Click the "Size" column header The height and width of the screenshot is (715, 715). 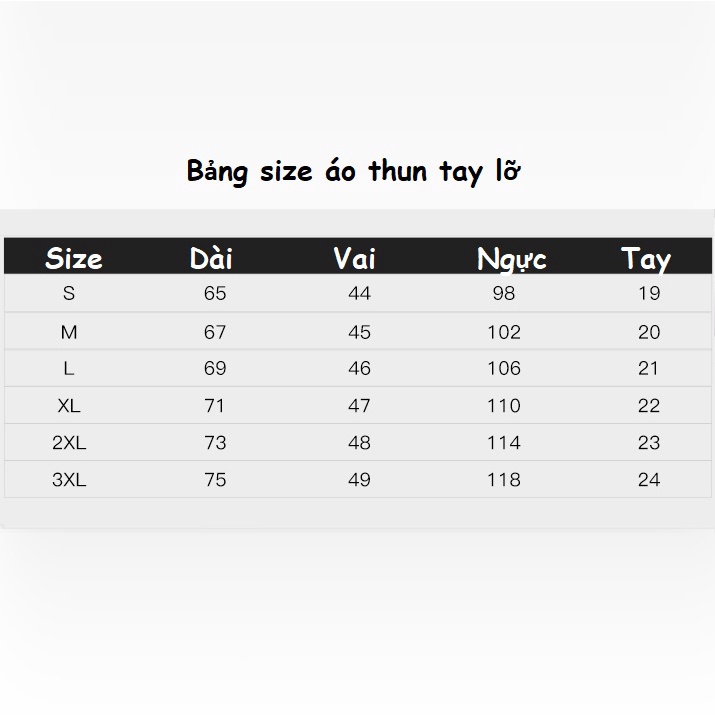(74, 259)
